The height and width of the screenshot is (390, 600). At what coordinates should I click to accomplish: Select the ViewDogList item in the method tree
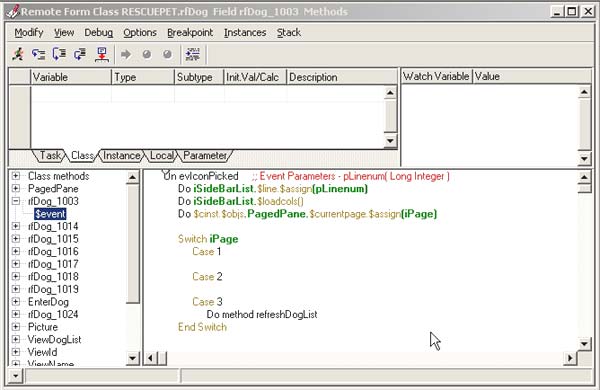point(54,339)
